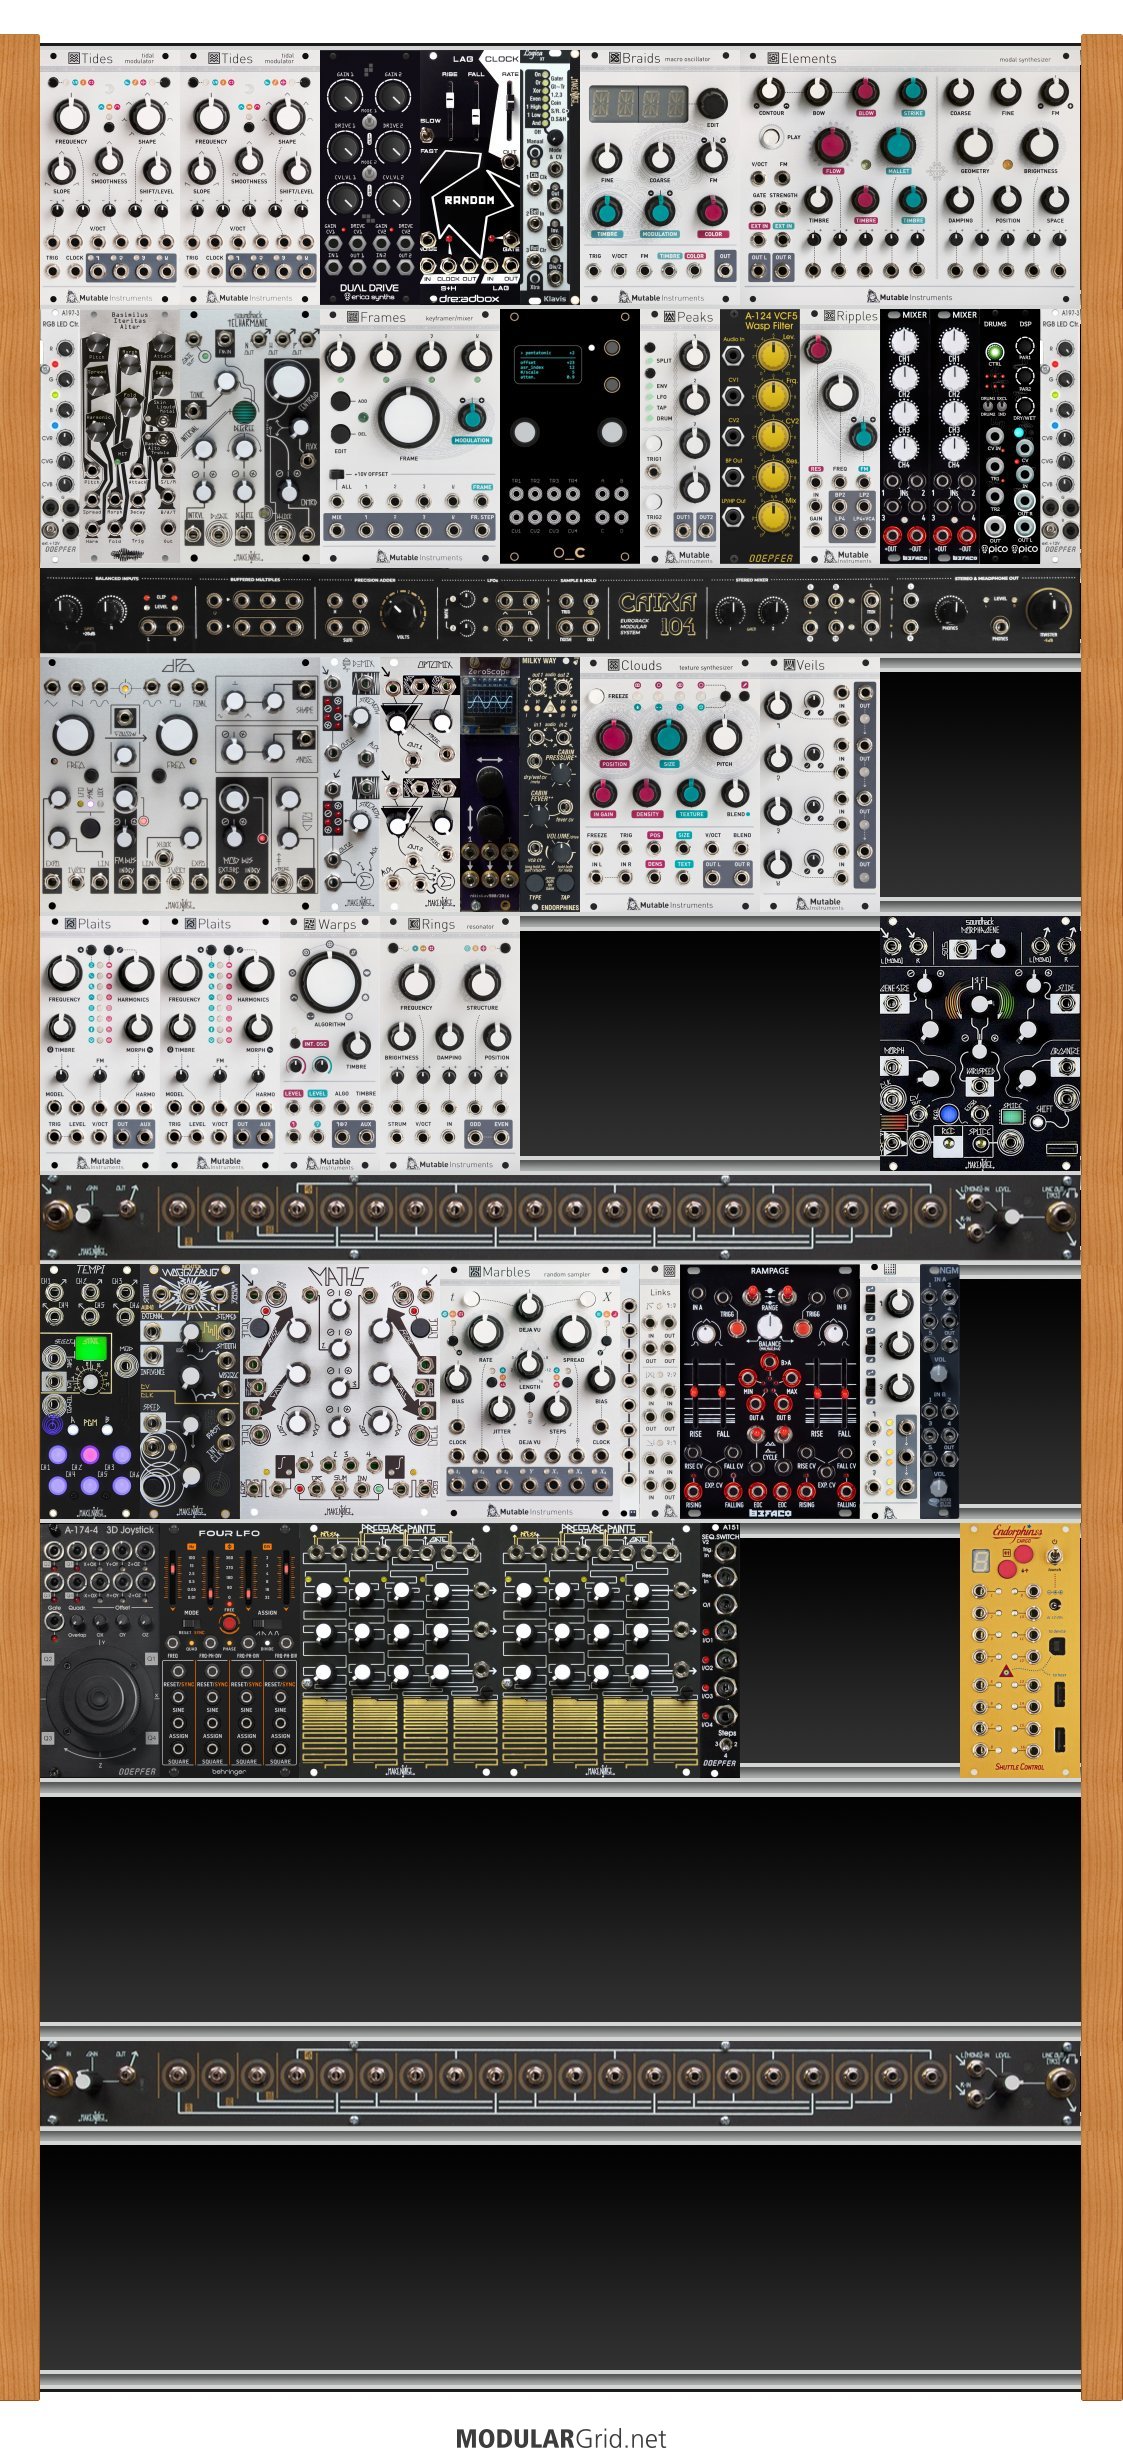Select the Erica Synths Dual Drive module
This screenshot has height=2460, width=1123.
[x=370, y=177]
